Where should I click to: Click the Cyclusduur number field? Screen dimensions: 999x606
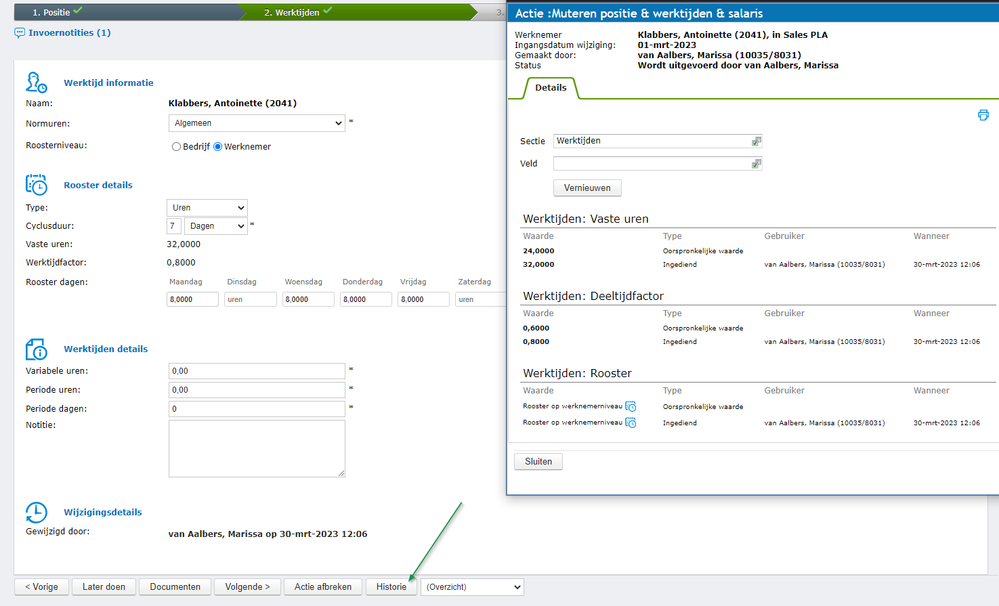tap(174, 226)
